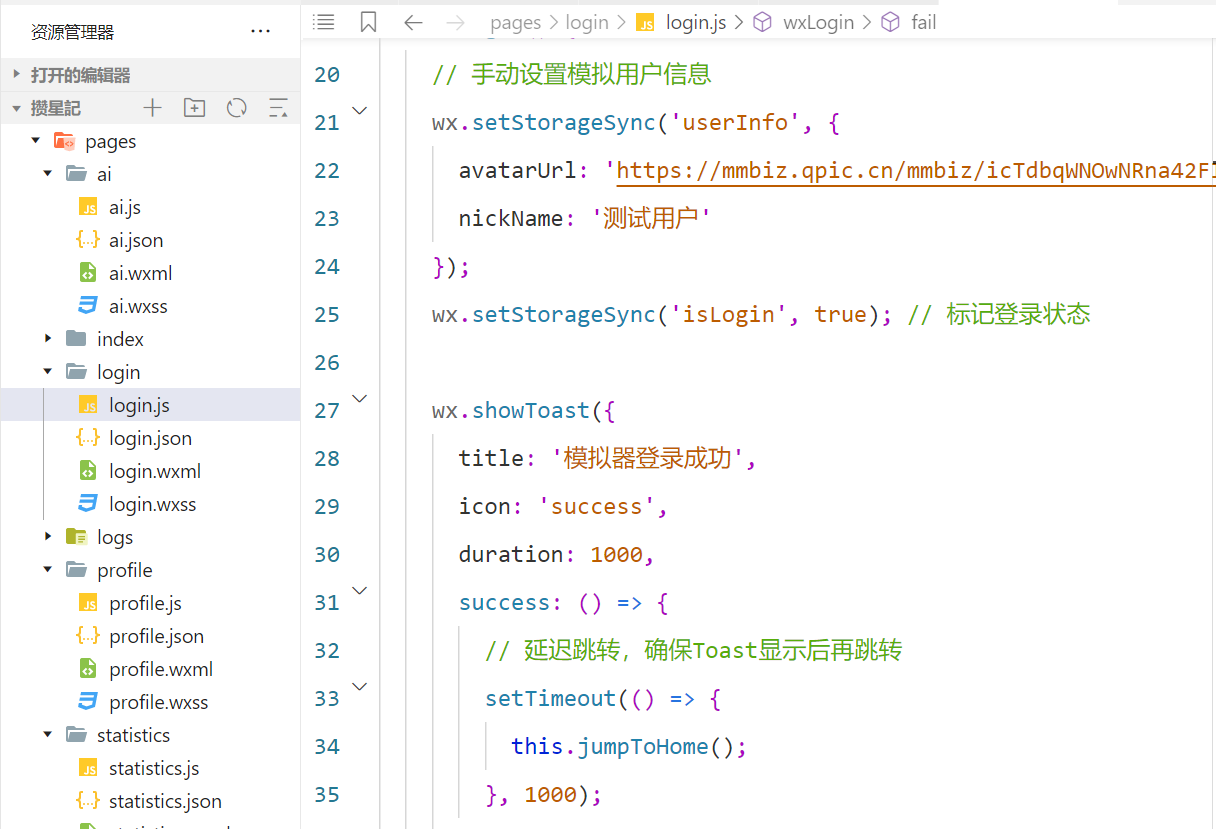Open profile.js file

(x=145, y=603)
